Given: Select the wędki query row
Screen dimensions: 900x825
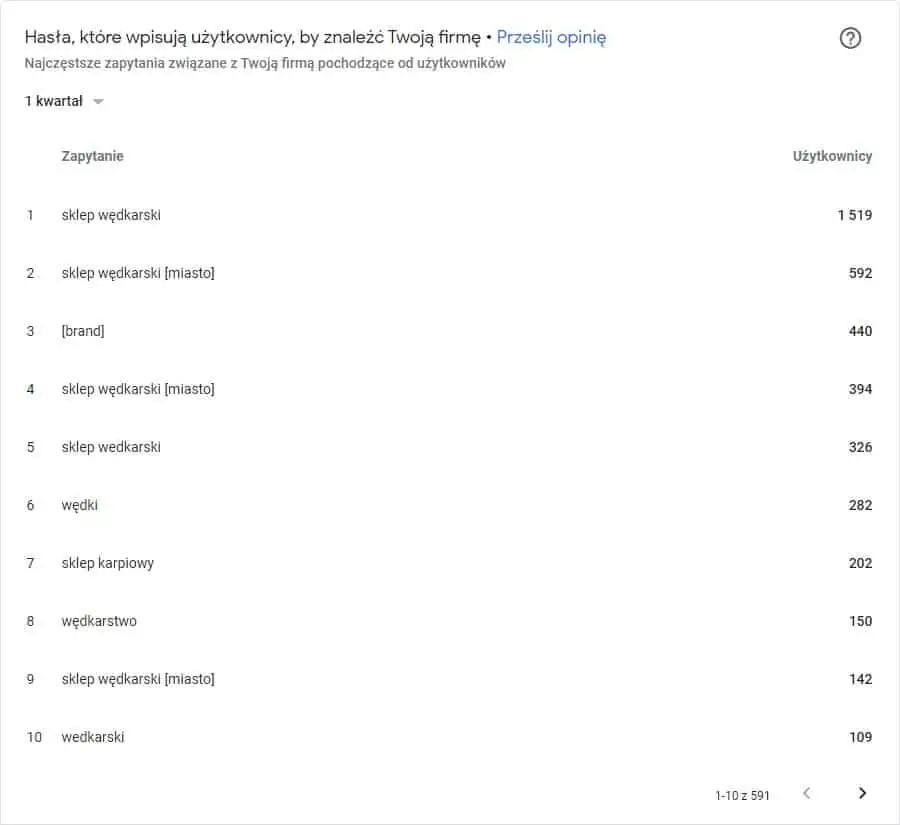Looking at the screenshot, I should click(x=448, y=505).
